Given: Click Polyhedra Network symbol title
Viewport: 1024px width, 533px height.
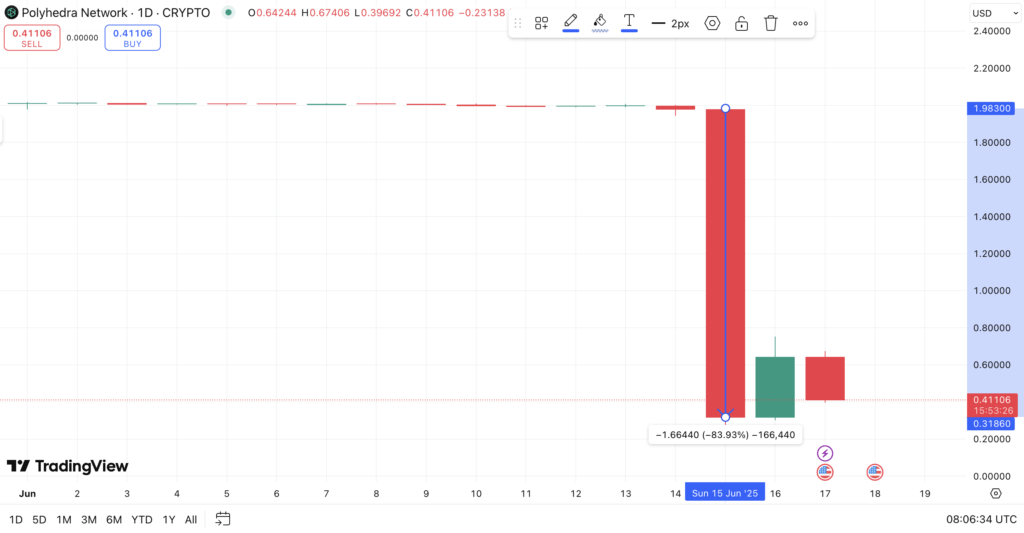Looking at the screenshot, I should coord(75,12).
